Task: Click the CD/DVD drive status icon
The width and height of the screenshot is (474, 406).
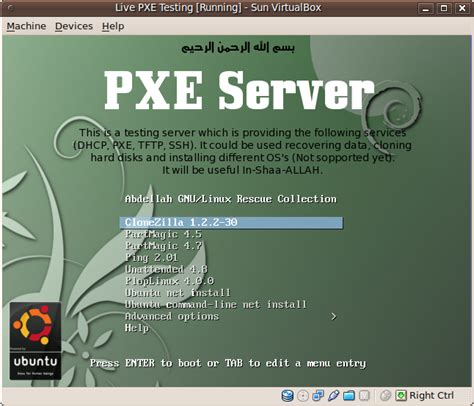Action: click(303, 396)
